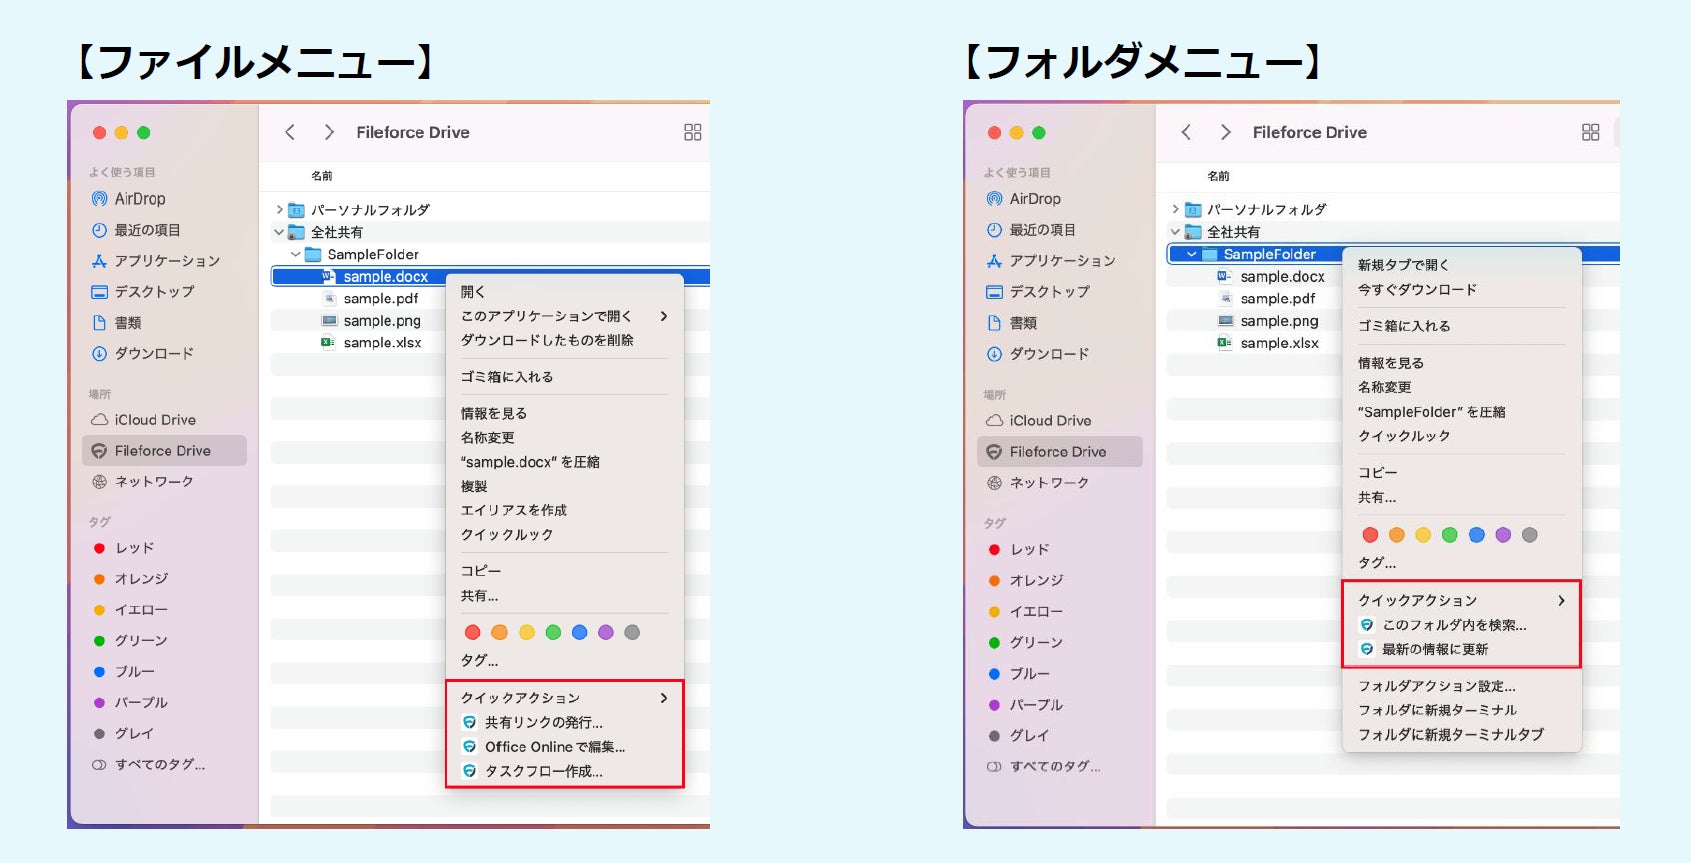Click ダウンロード icon in left sidebar
Screen dimensions: 1691x863
coord(99,354)
